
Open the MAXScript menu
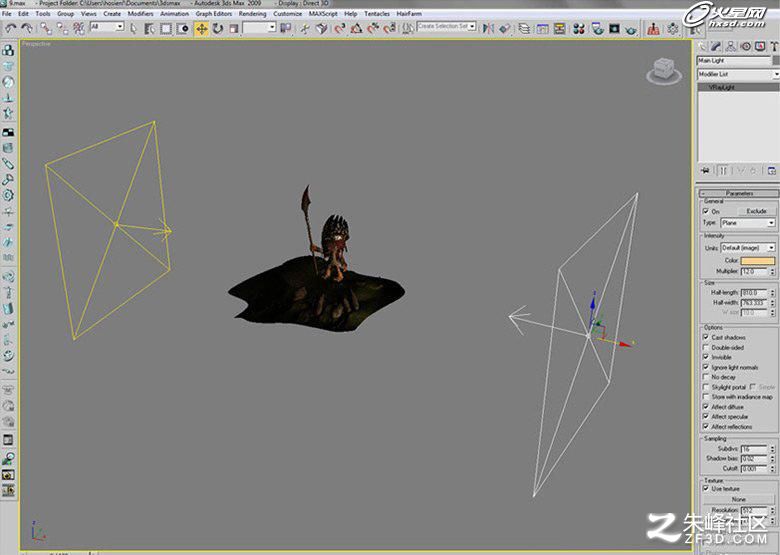pos(323,14)
